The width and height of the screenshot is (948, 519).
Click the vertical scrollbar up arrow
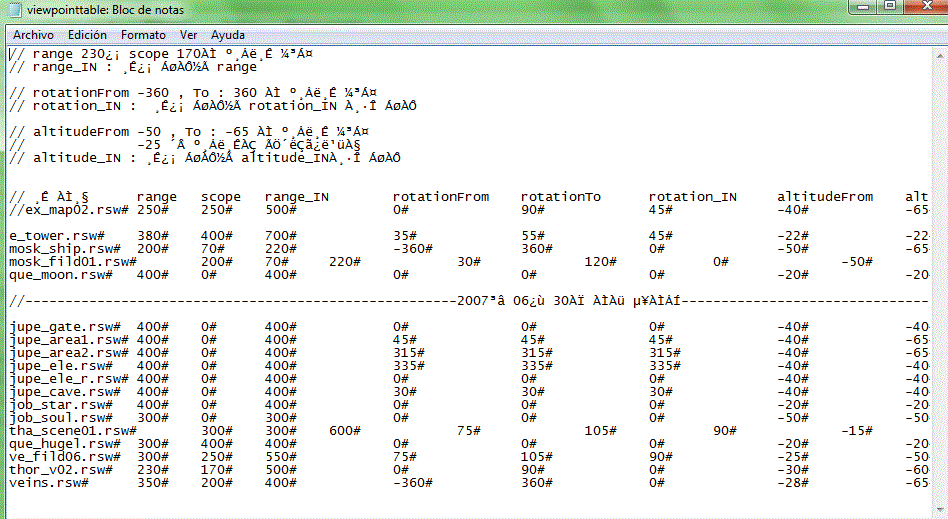click(x=939, y=54)
